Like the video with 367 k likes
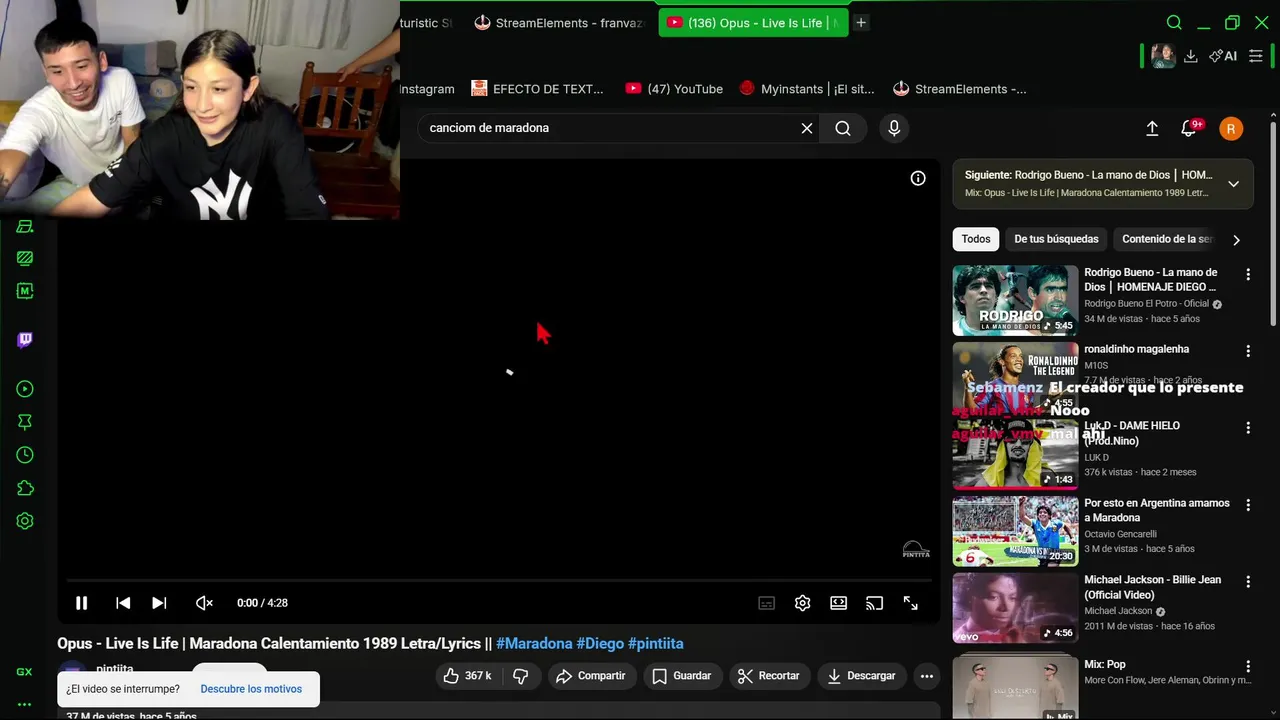The image size is (1280, 720). [468, 676]
